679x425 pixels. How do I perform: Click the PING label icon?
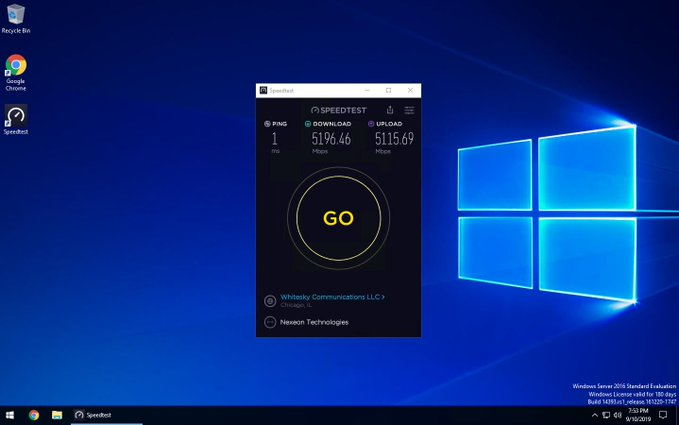(x=267, y=124)
